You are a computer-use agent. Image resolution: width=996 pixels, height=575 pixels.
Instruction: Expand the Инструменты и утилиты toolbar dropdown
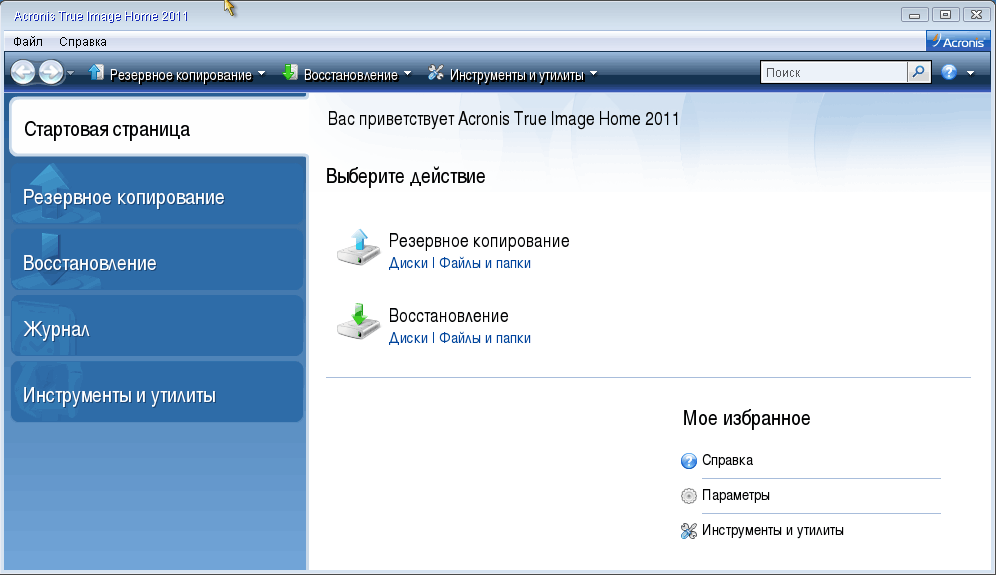tap(593, 74)
